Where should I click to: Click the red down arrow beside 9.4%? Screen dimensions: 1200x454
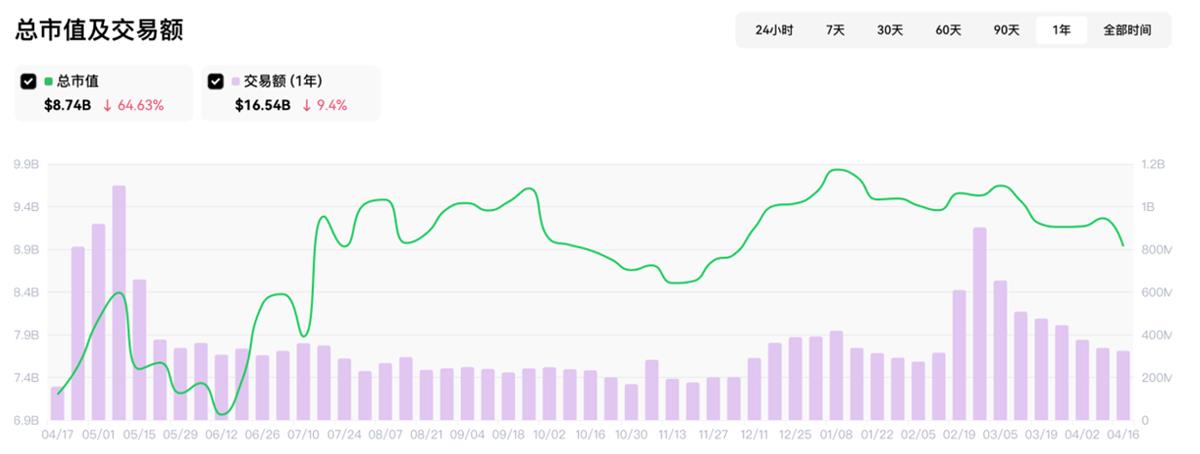(304, 105)
